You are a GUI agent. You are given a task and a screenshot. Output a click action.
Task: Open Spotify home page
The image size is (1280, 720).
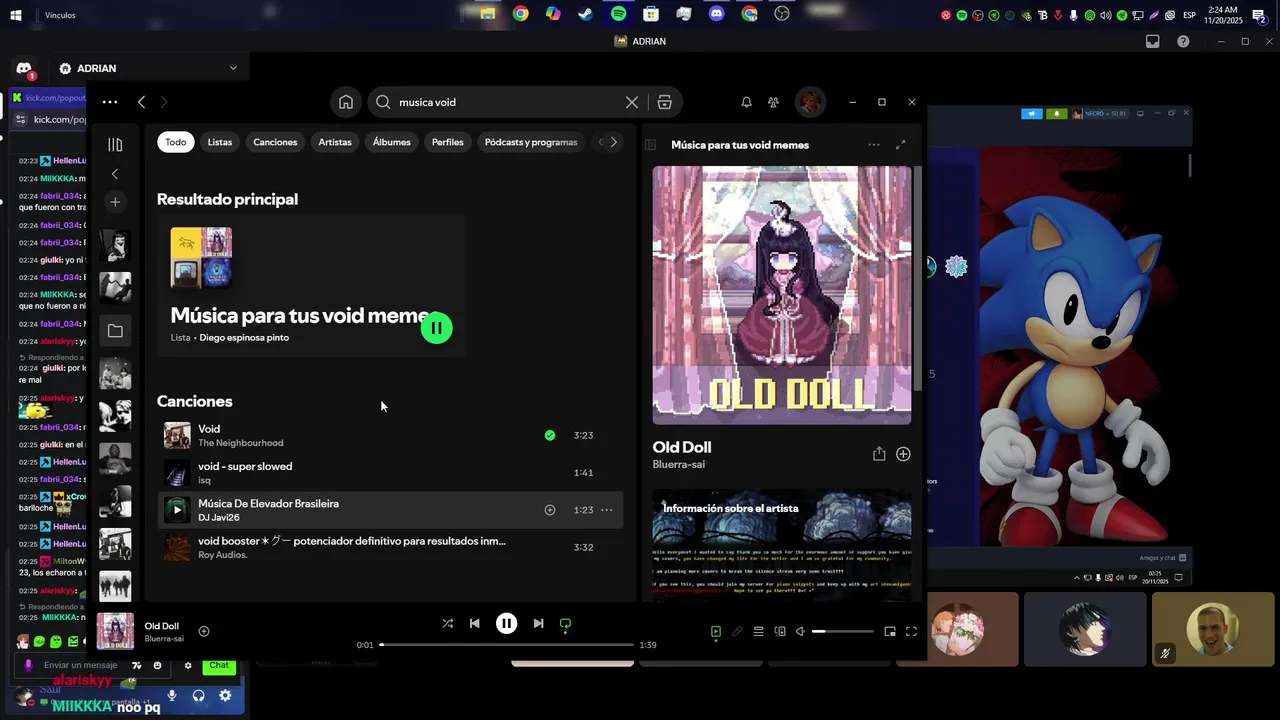[x=346, y=102]
